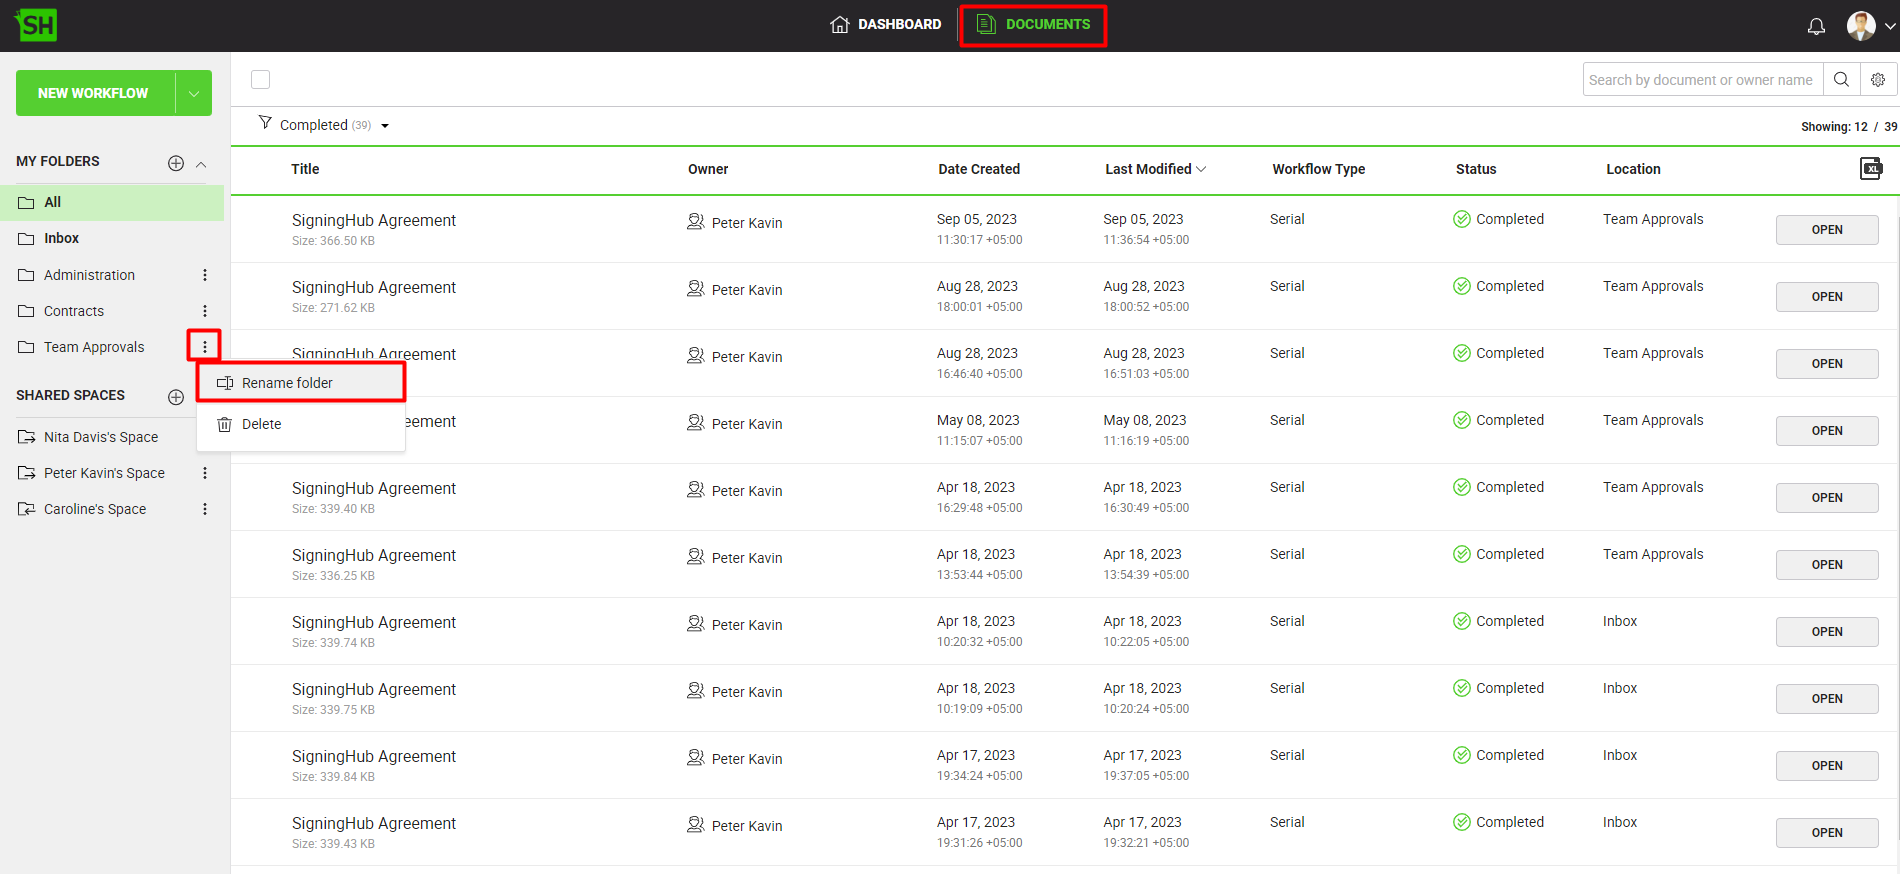Open options for Caroline's Space
Viewport: 1900px width, 874px height.
coord(205,509)
